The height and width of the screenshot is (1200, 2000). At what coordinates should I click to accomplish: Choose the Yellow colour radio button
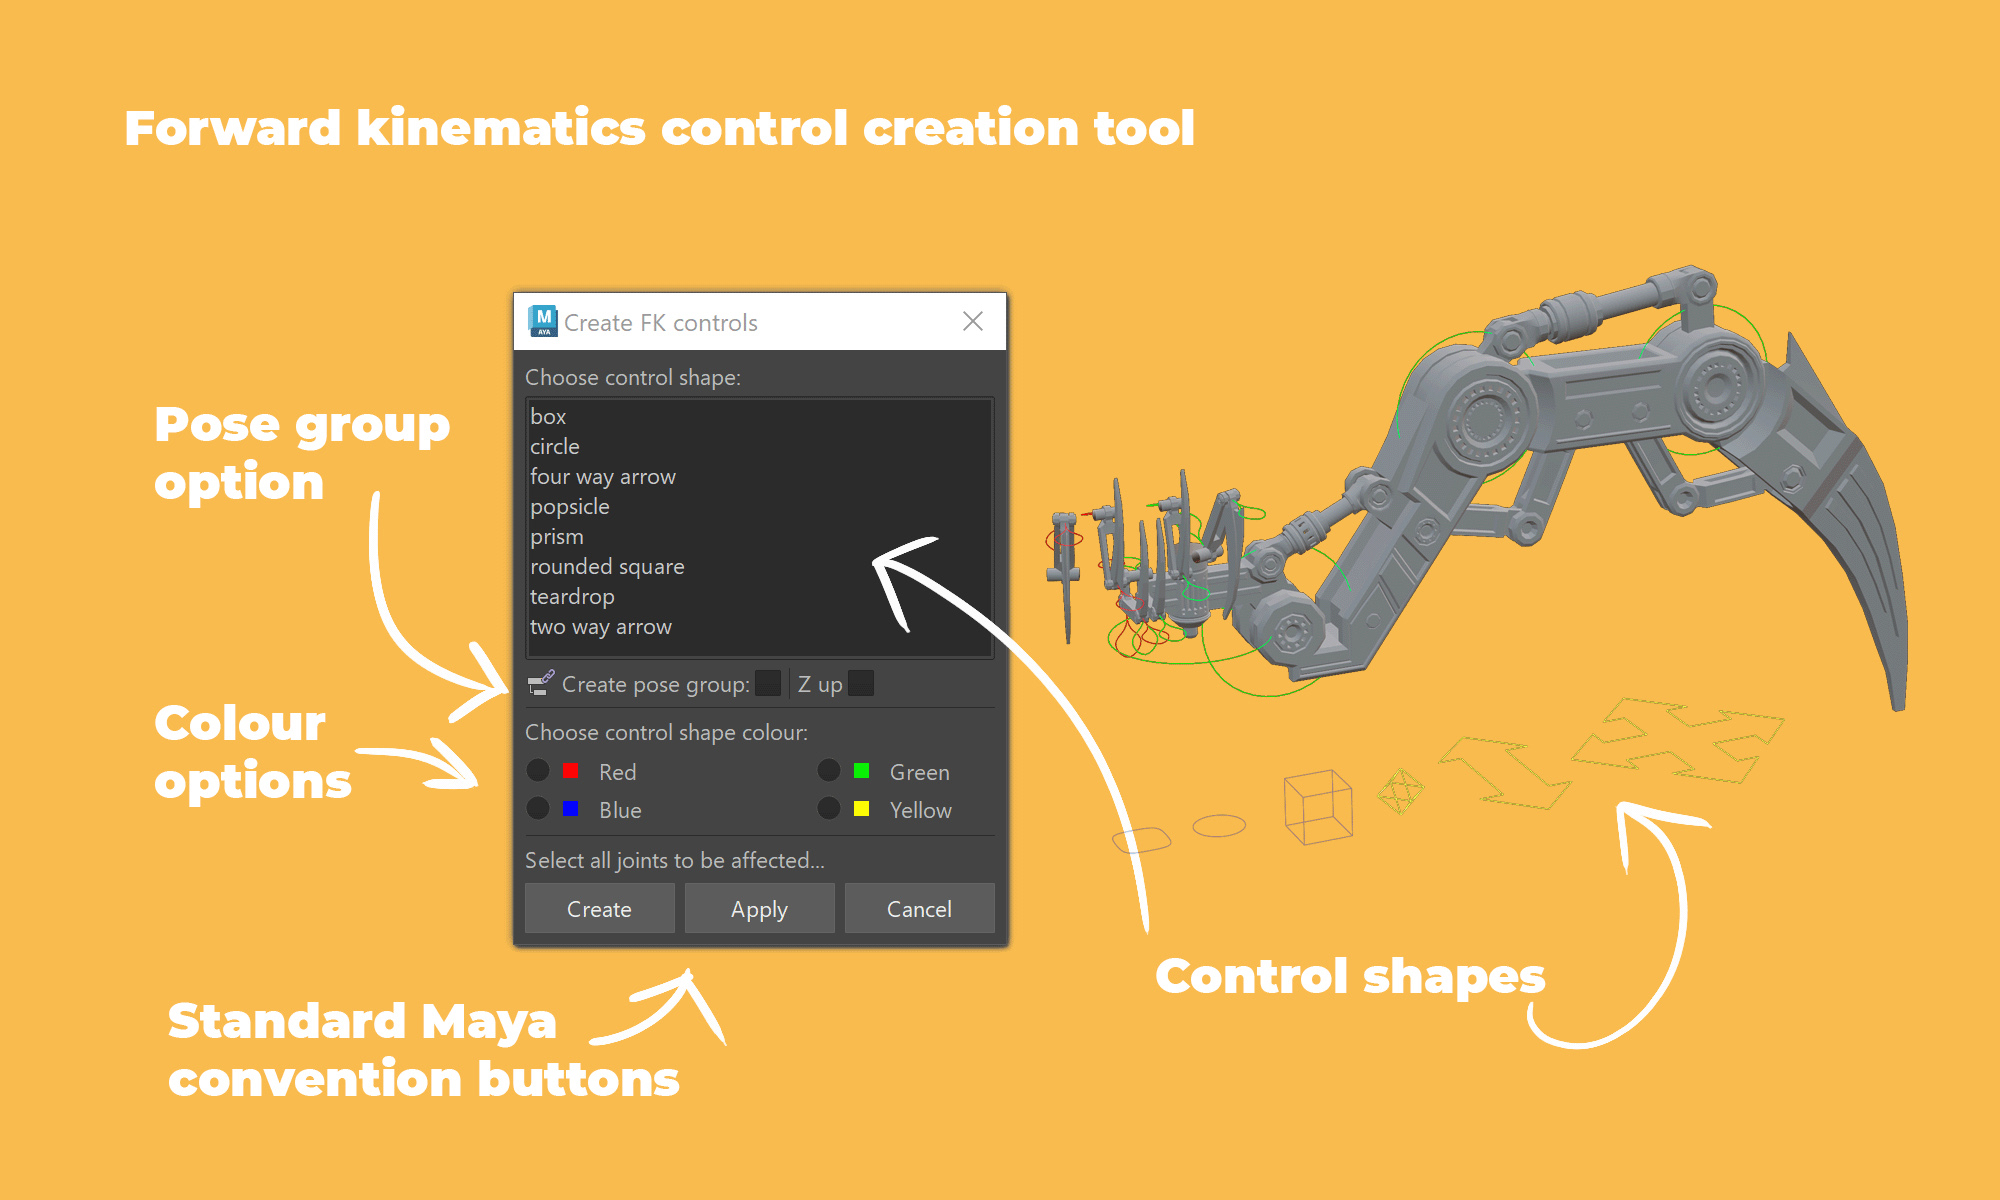(829, 808)
